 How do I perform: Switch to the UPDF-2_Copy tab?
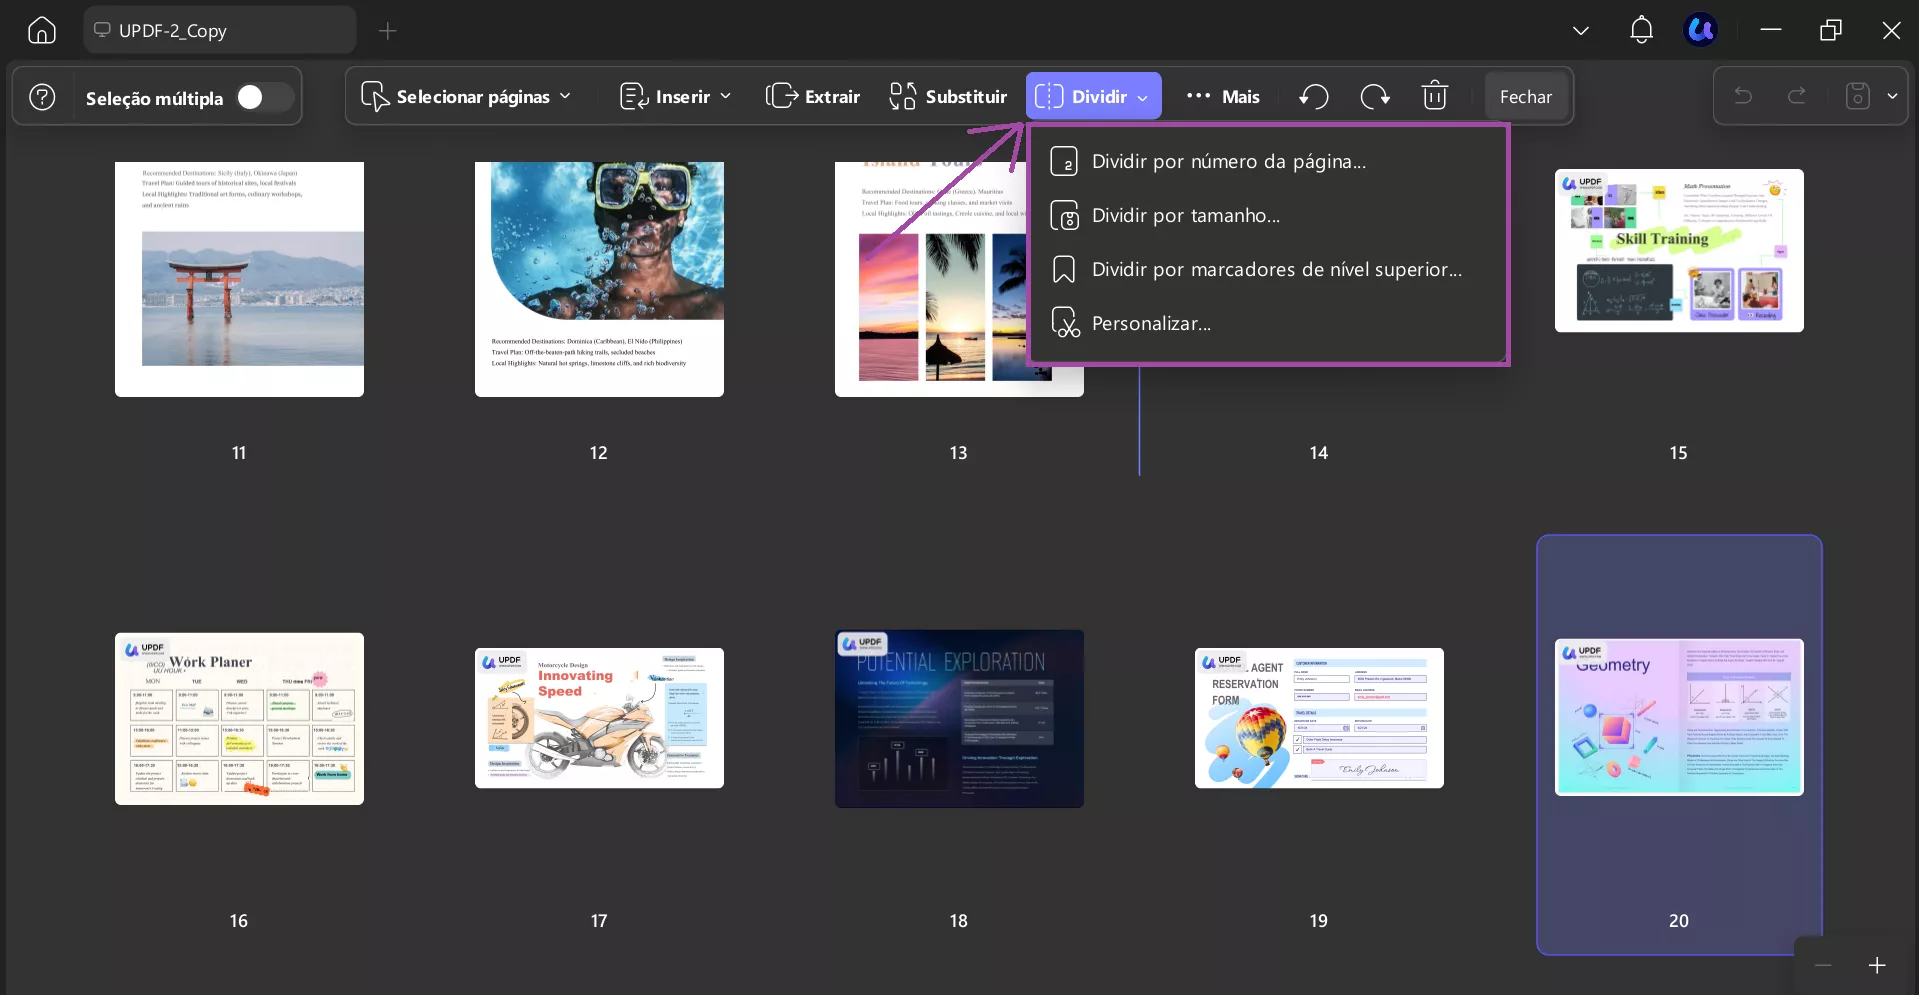[220, 30]
